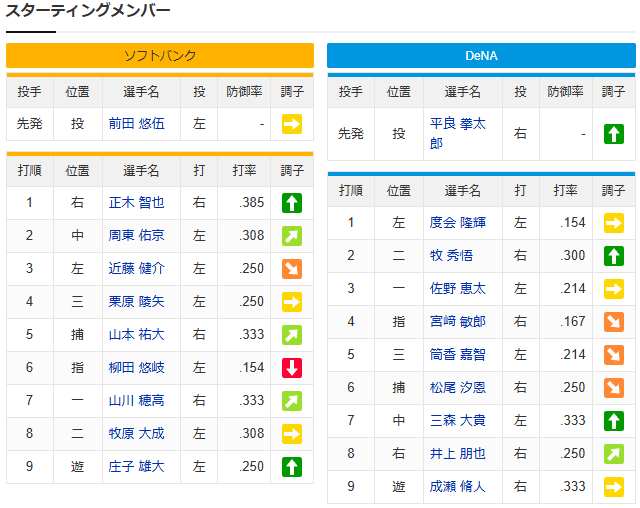Click the 打順 header in ソフトバンク batting table
The width and height of the screenshot is (640, 508).
pyautogui.click(x=29, y=171)
